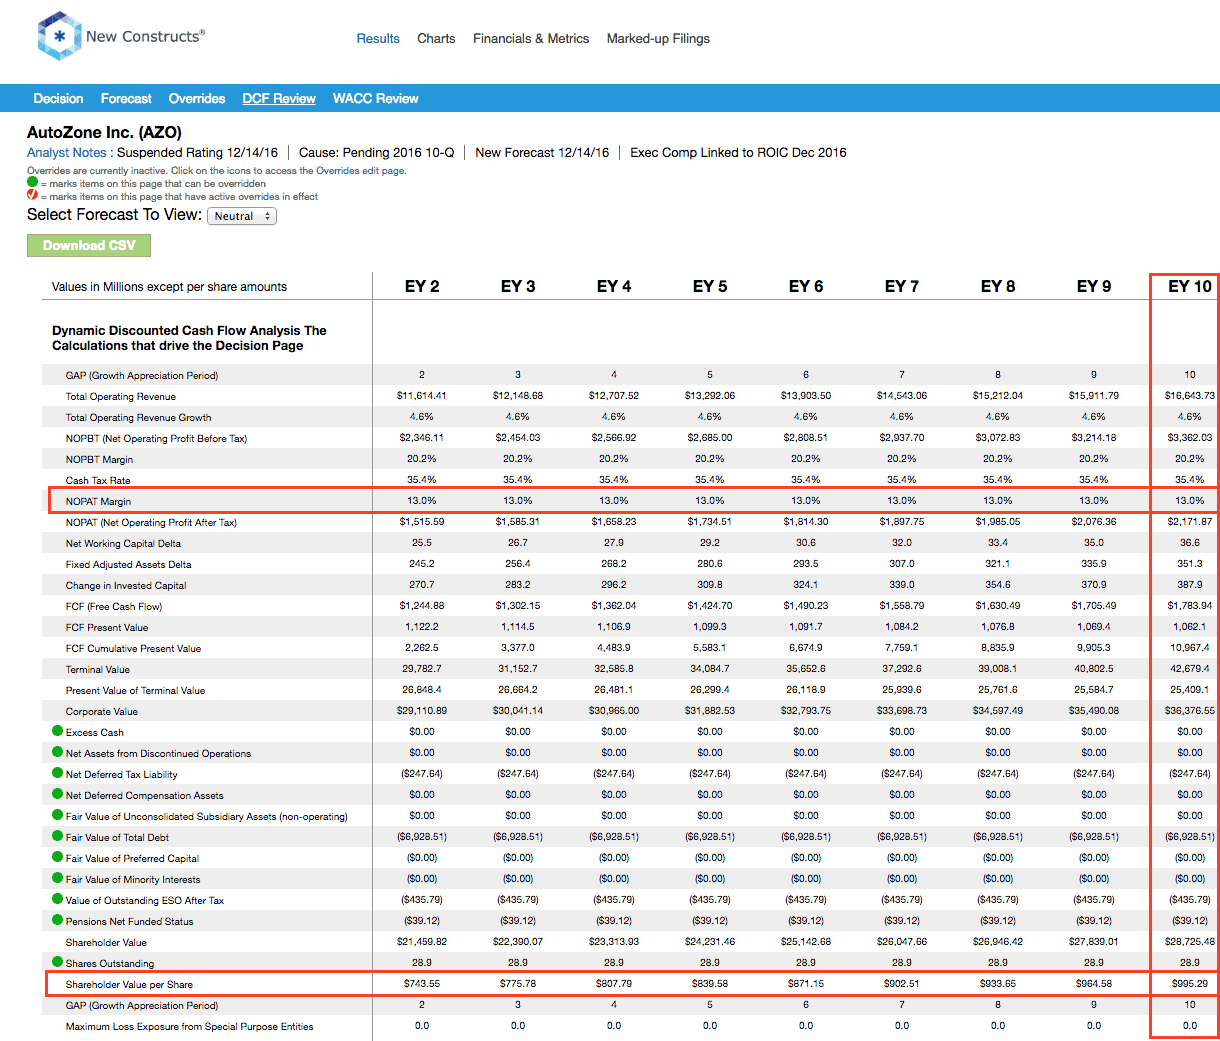The width and height of the screenshot is (1220, 1041).
Task: Click the corporate value $29,110.89
Action: point(422,711)
